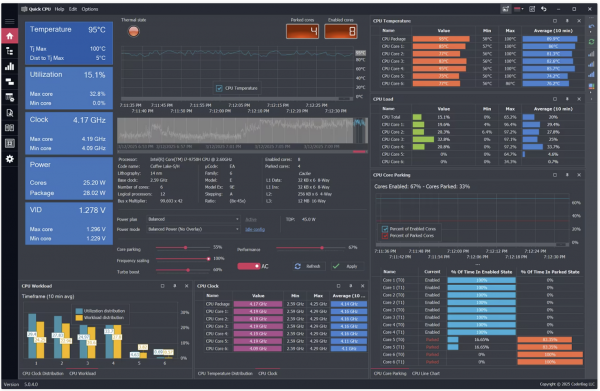
Task: Open the table with eye sidebar icon
Action: 10,97
